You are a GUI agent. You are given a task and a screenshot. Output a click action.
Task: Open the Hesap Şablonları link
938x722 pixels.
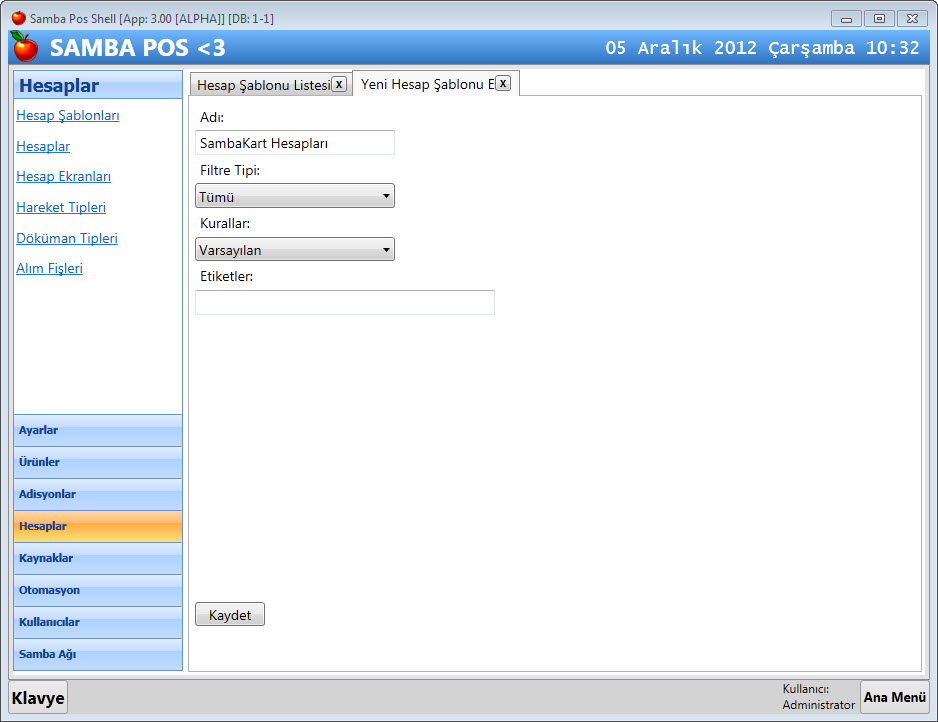point(68,115)
